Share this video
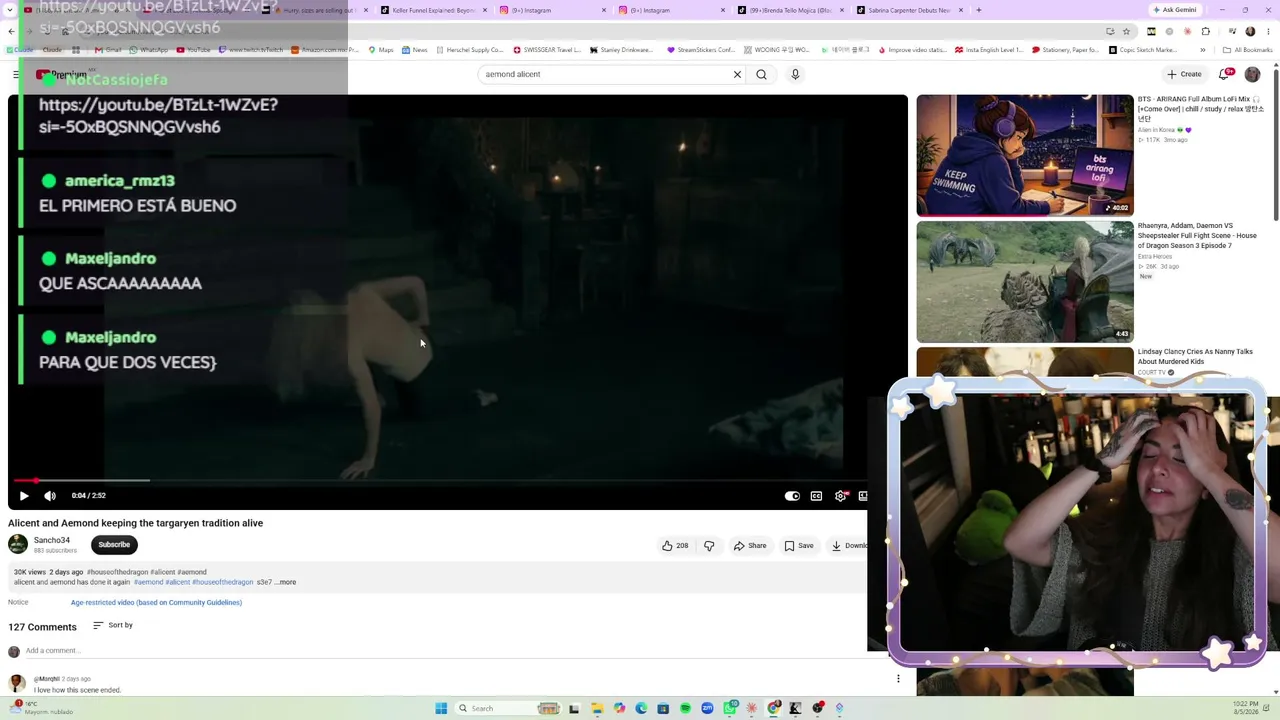The image size is (1280, 720). coord(750,546)
